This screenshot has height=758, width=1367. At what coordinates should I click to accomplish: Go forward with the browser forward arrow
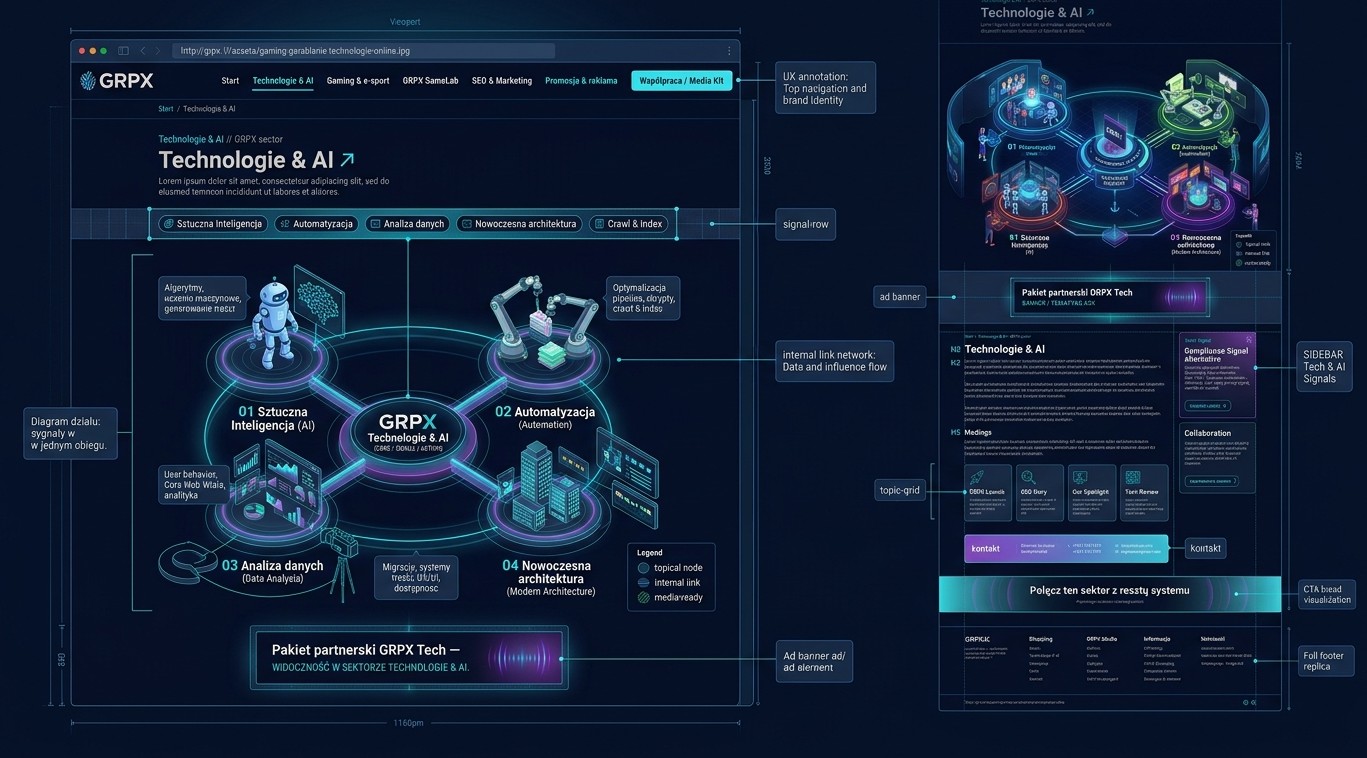coord(160,50)
